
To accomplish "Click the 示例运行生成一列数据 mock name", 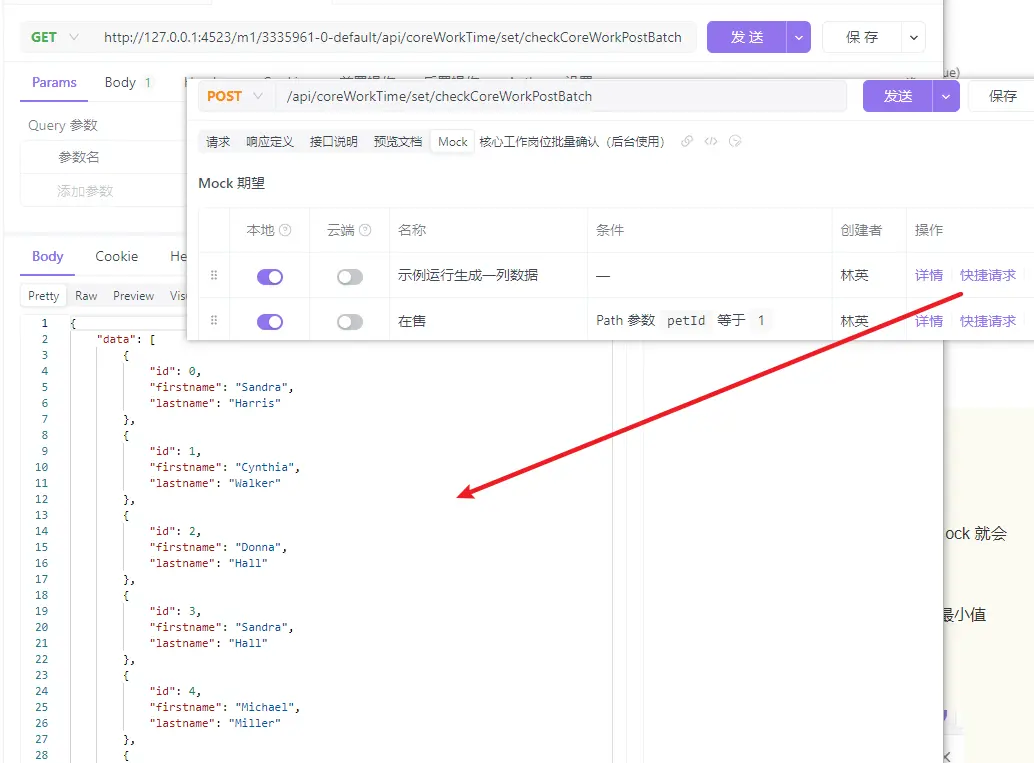I will click(x=468, y=275).
